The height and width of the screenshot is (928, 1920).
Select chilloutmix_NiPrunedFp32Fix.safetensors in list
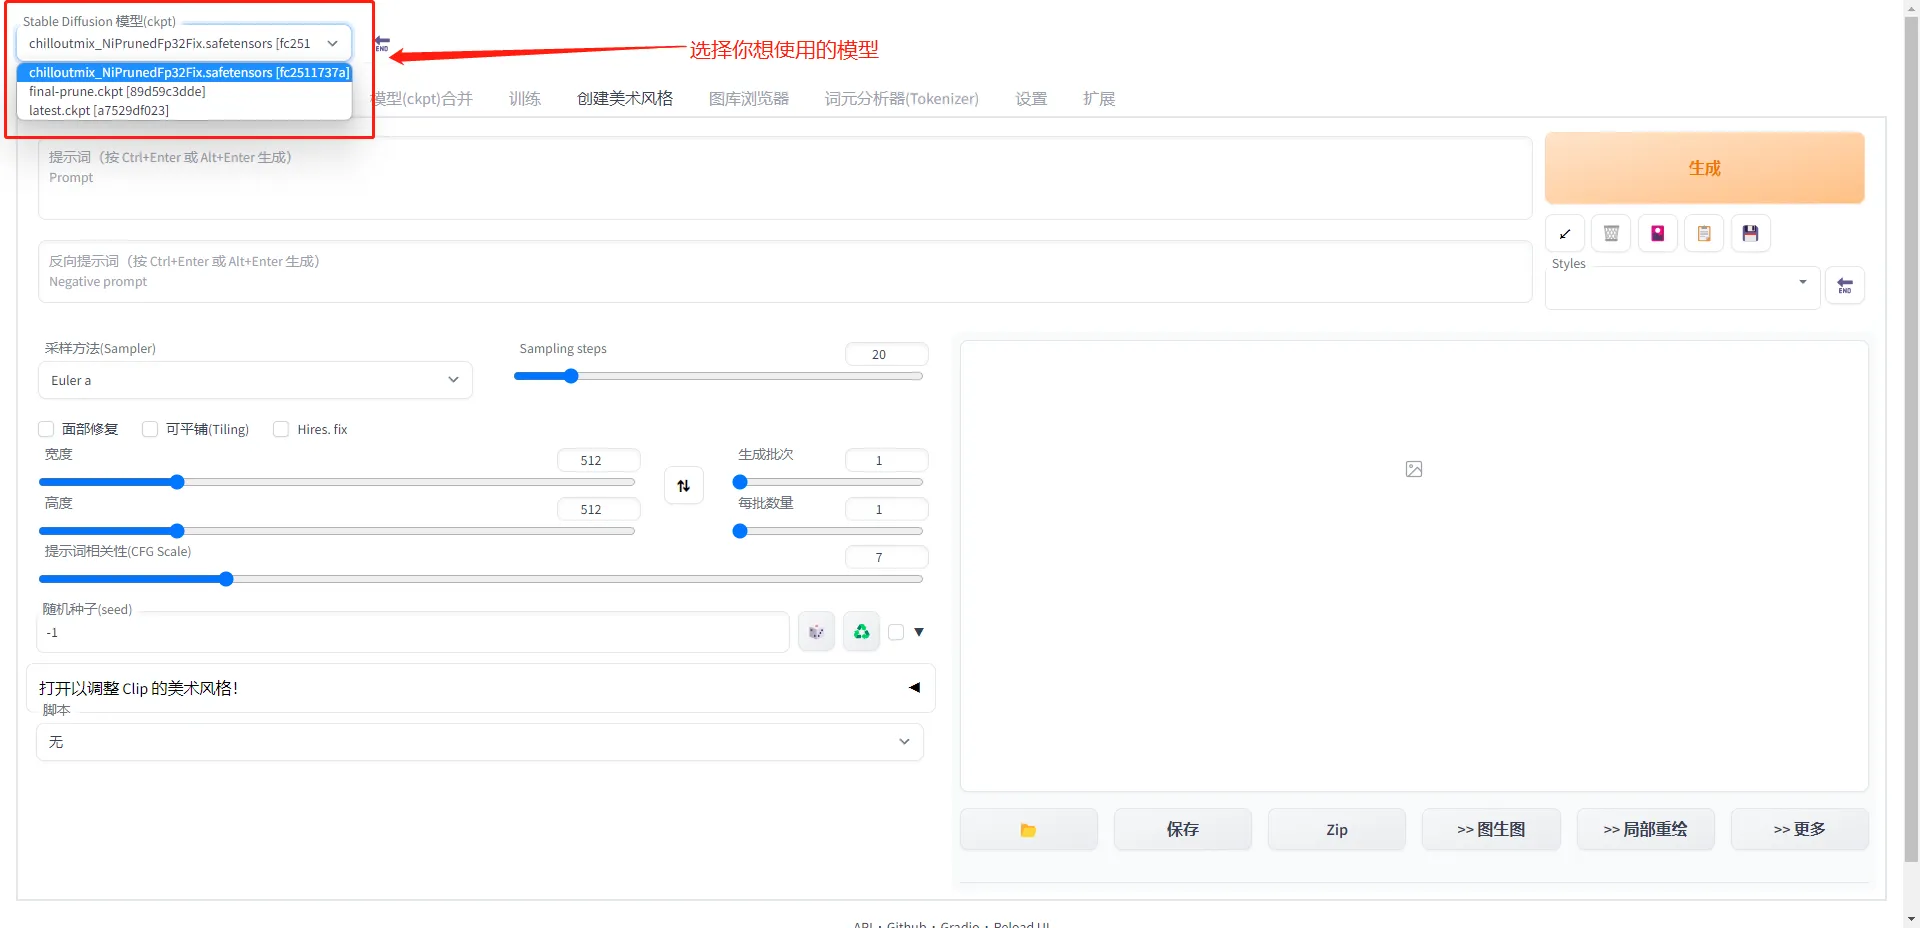click(x=184, y=72)
